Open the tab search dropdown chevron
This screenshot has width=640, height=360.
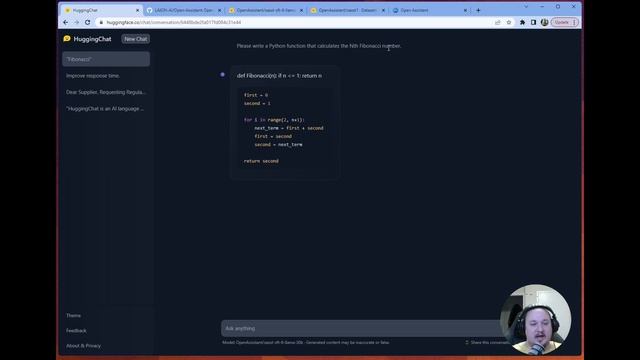(x=526, y=7)
